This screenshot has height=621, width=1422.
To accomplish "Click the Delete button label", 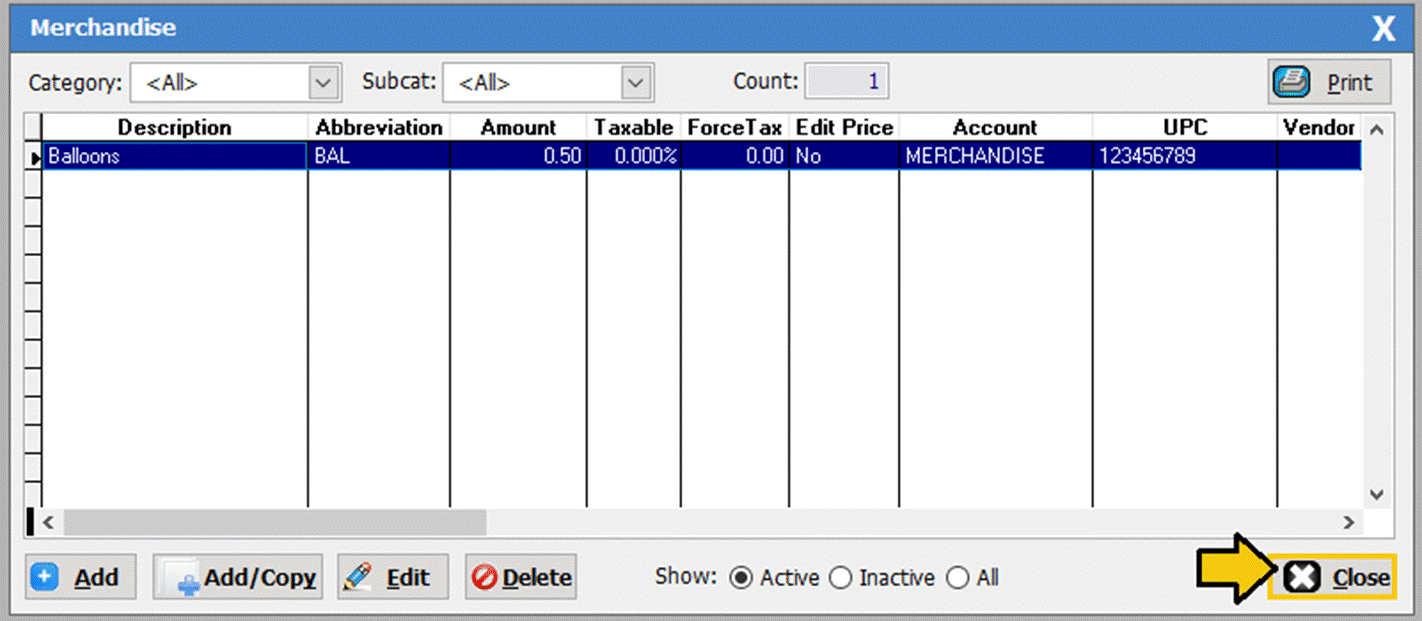I will point(537,578).
